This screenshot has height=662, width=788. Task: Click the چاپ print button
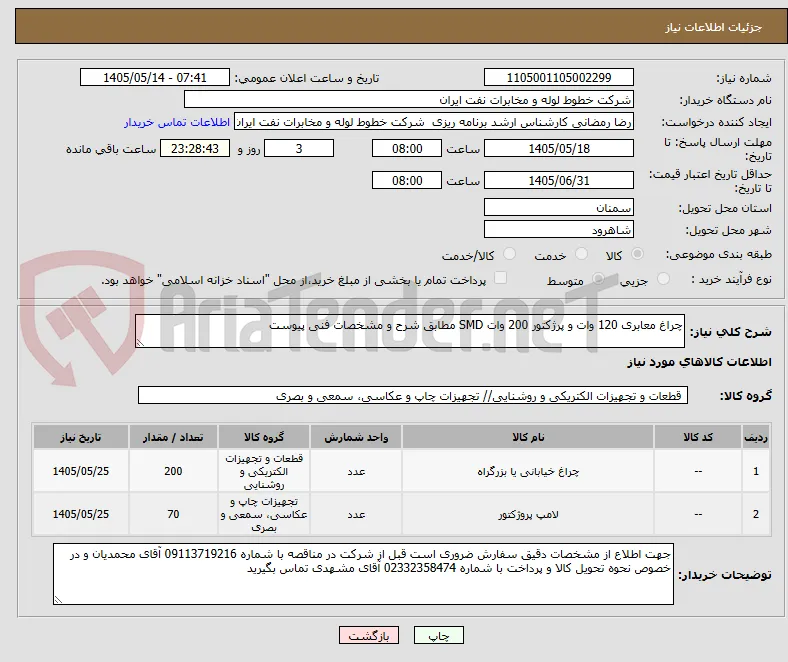point(438,635)
